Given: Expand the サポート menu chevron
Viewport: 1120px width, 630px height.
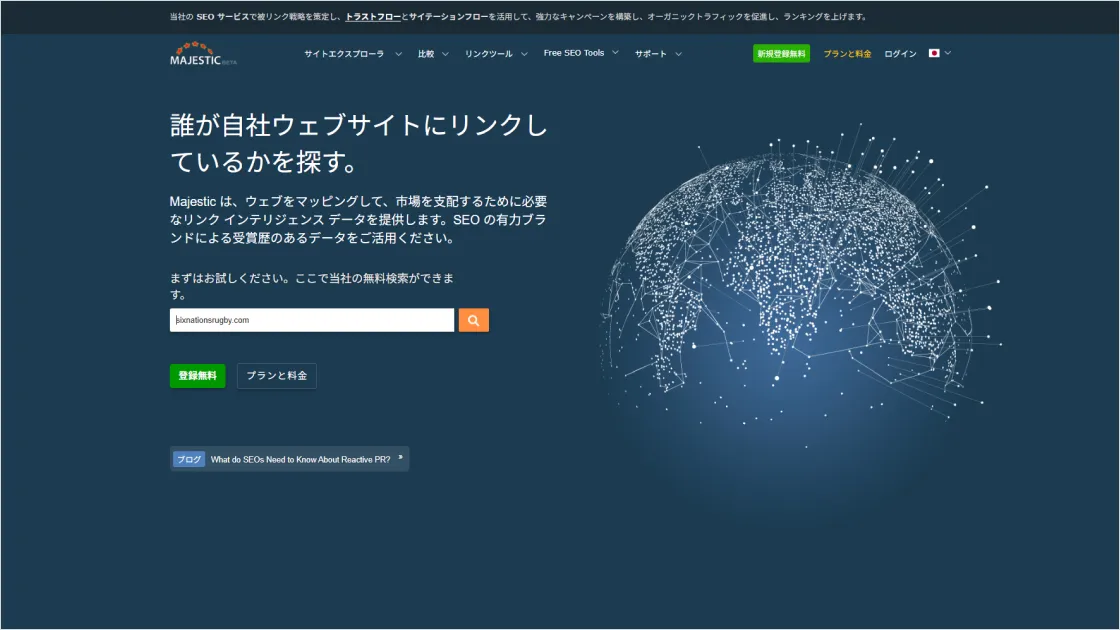Looking at the screenshot, I should 679,54.
